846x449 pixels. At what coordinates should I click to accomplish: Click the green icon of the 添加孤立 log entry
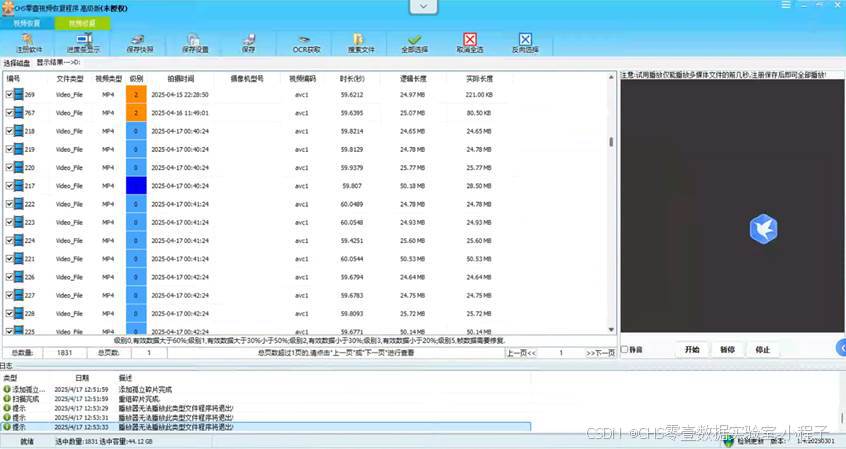pos(6,389)
